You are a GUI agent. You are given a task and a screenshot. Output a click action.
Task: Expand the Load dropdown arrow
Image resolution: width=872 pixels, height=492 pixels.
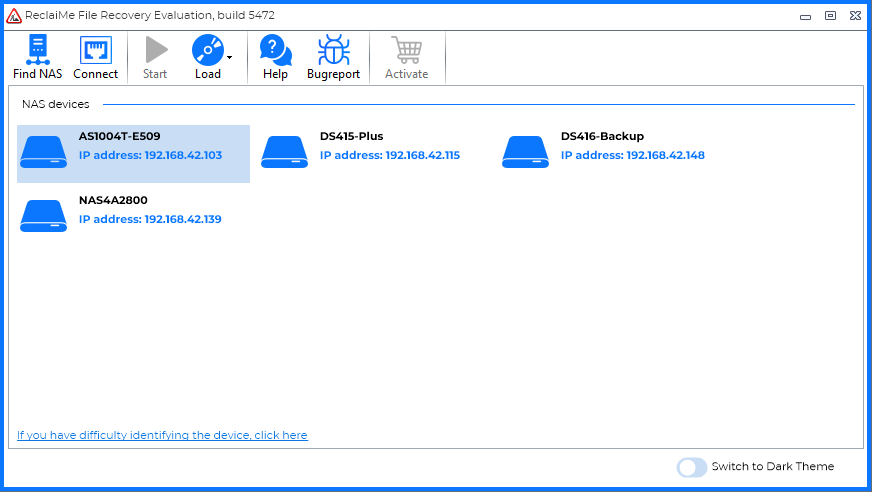click(230, 58)
